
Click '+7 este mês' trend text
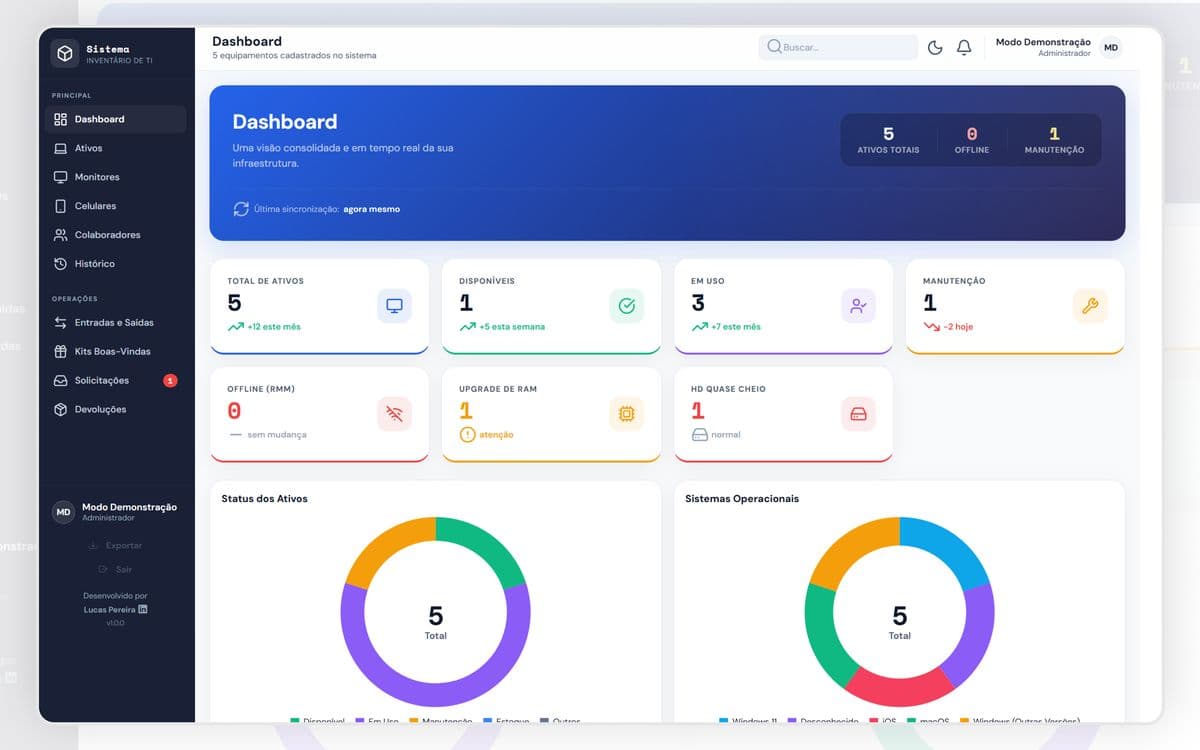coord(736,327)
